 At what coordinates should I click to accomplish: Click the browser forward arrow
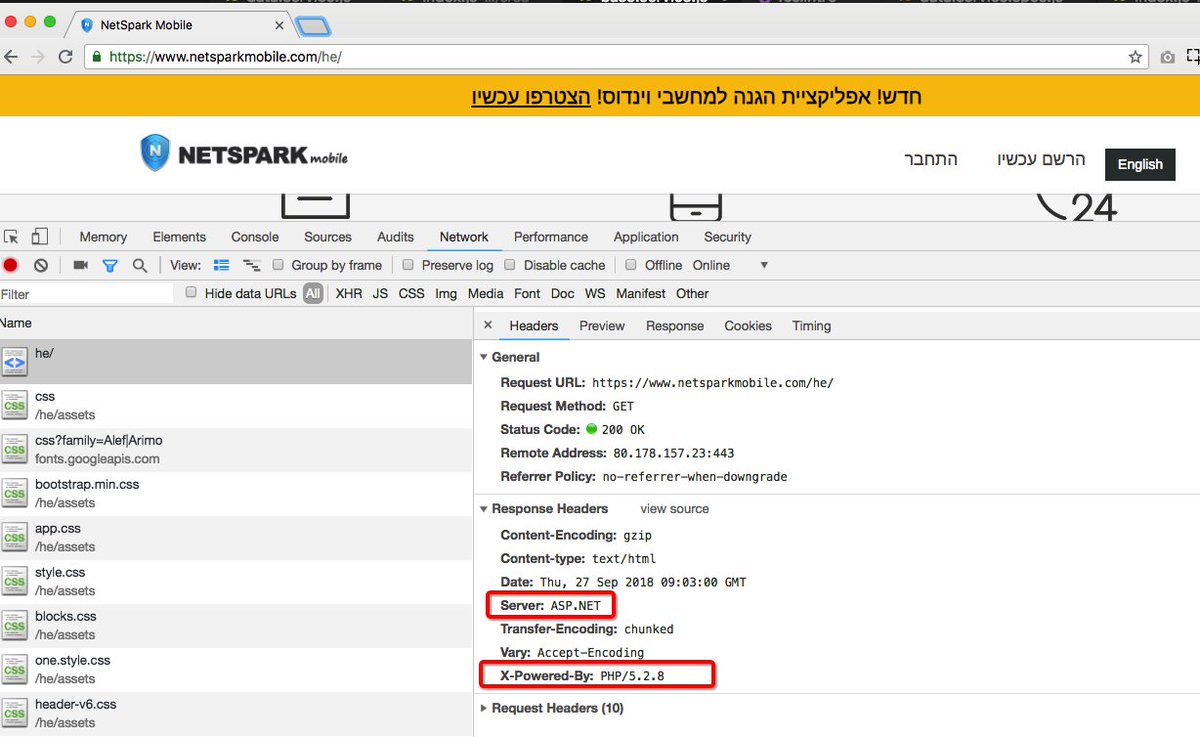(38, 57)
